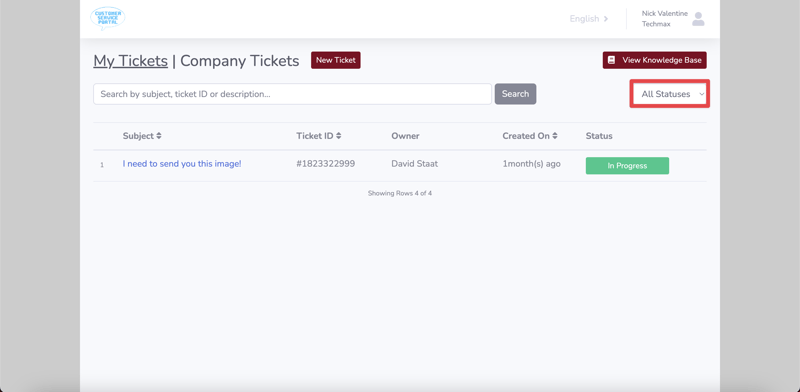The width and height of the screenshot is (800, 392).
Task: Focus the ticket search input field
Action: 292,94
